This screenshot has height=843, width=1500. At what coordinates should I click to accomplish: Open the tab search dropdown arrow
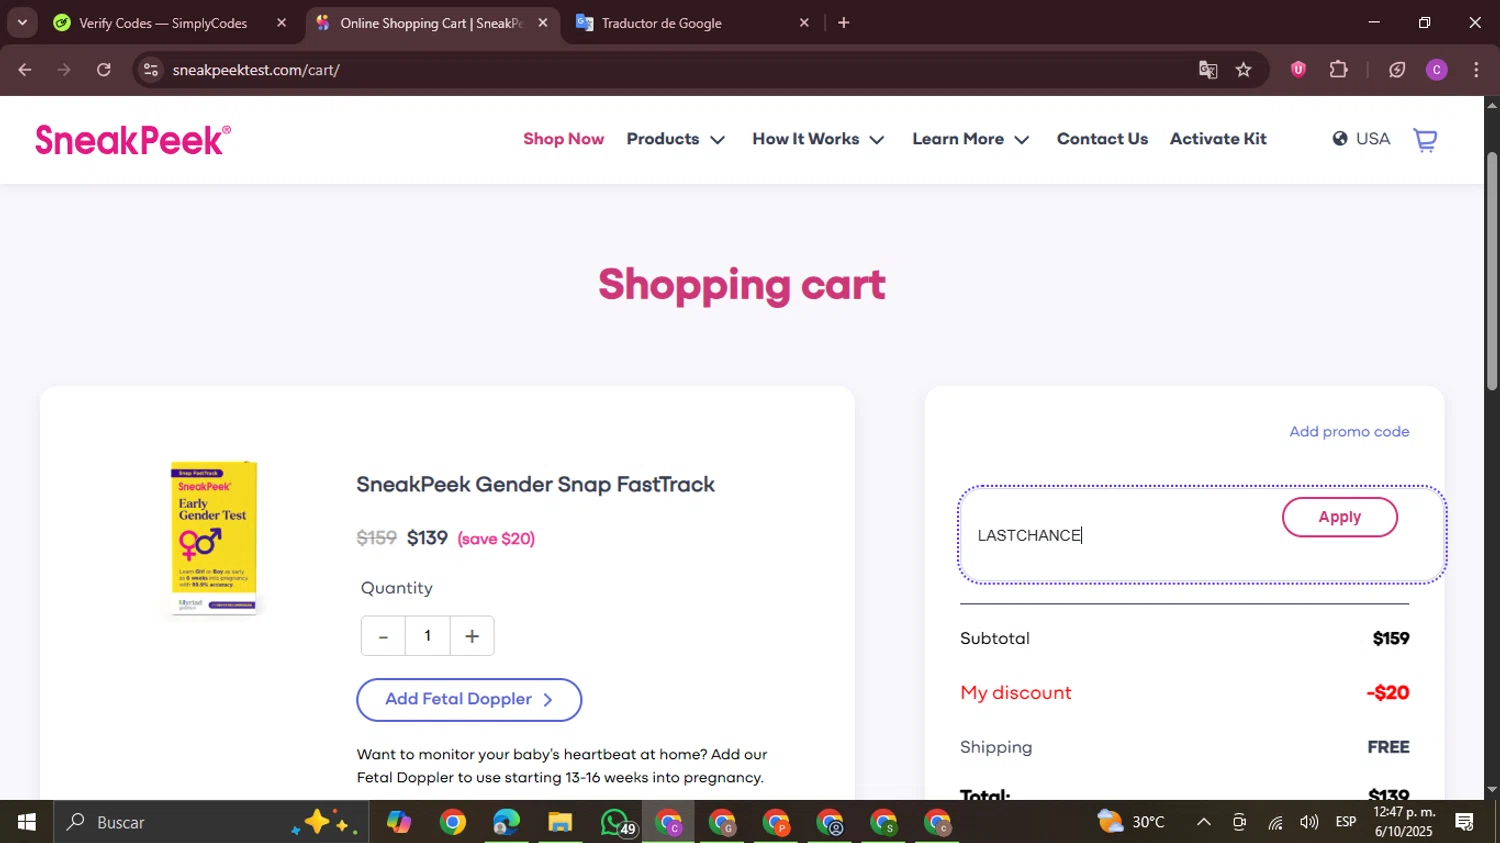pyautogui.click(x=22, y=22)
